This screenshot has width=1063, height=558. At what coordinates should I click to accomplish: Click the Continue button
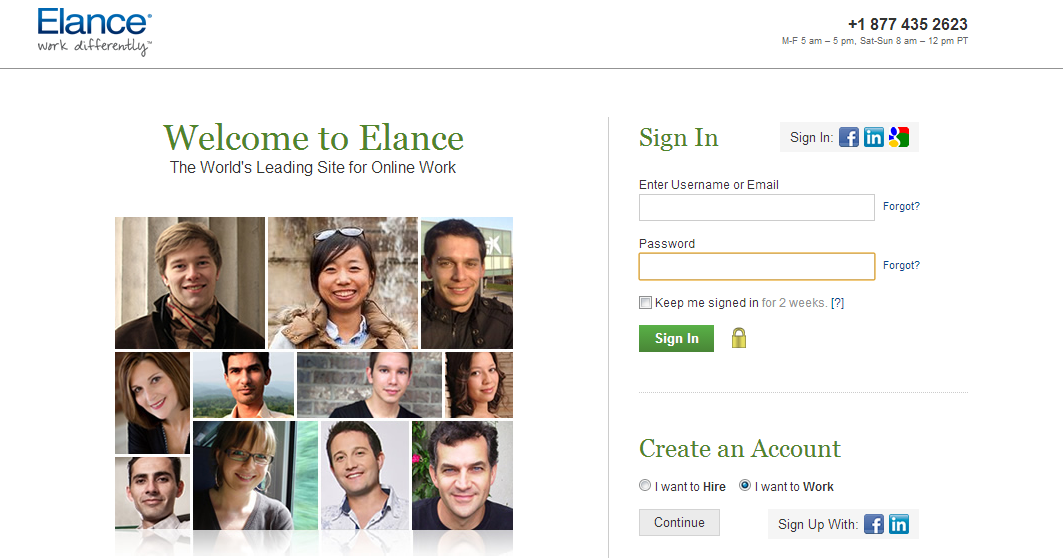tap(679, 523)
